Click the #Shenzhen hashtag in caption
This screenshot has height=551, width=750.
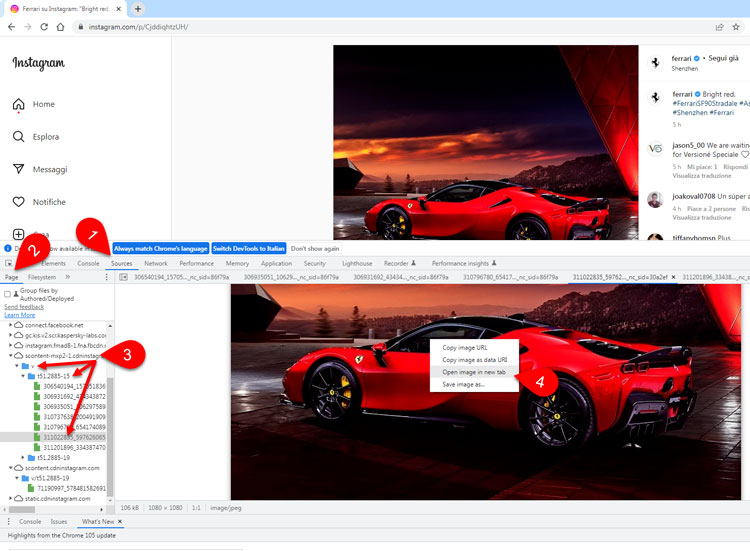click(690, 112)
